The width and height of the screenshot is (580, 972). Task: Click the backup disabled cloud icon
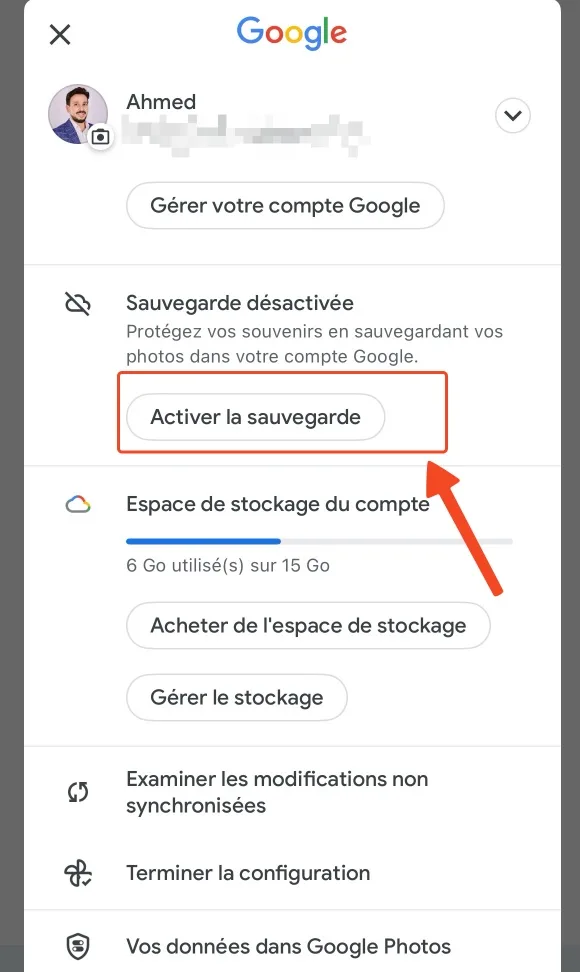[x=79, y=303]
